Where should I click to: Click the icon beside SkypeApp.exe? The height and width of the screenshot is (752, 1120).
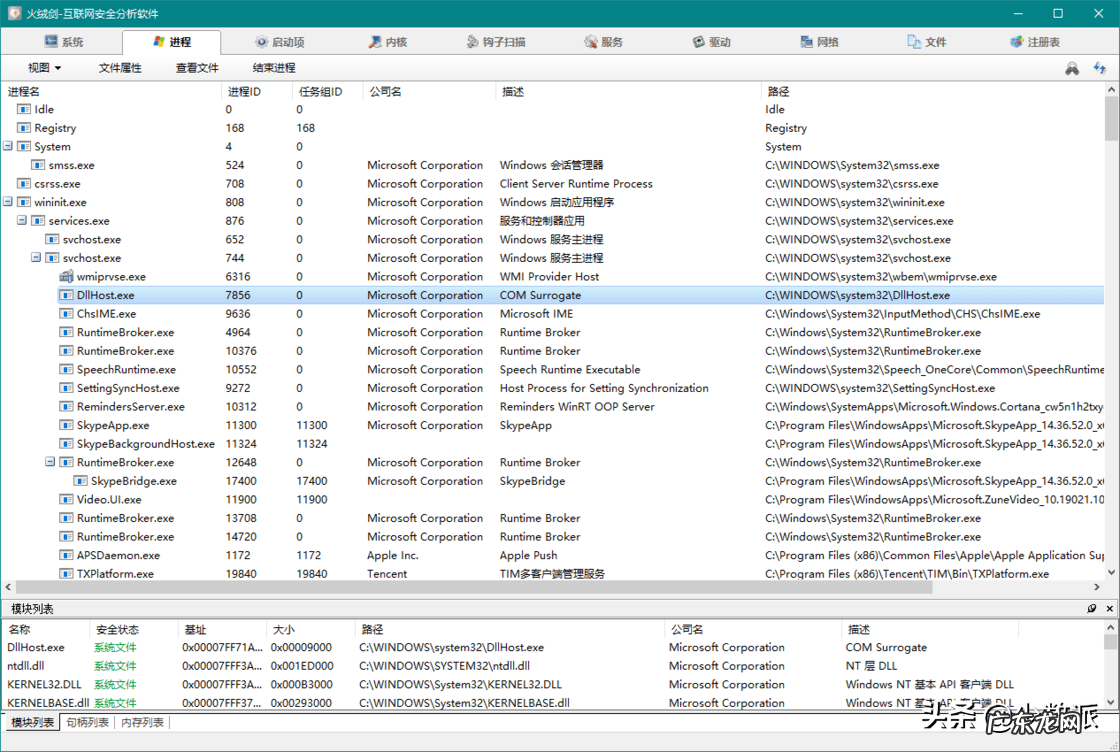click(66, 426)
